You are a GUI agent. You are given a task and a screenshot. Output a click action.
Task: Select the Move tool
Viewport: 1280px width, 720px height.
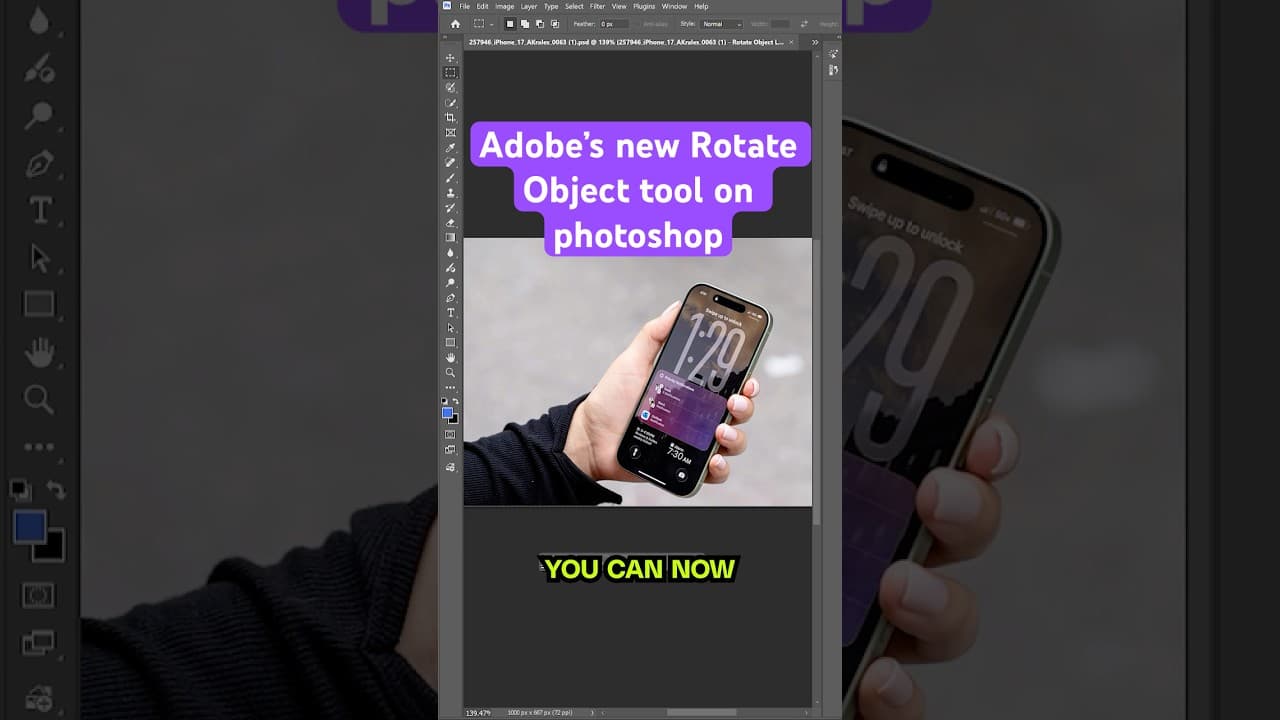450,57
